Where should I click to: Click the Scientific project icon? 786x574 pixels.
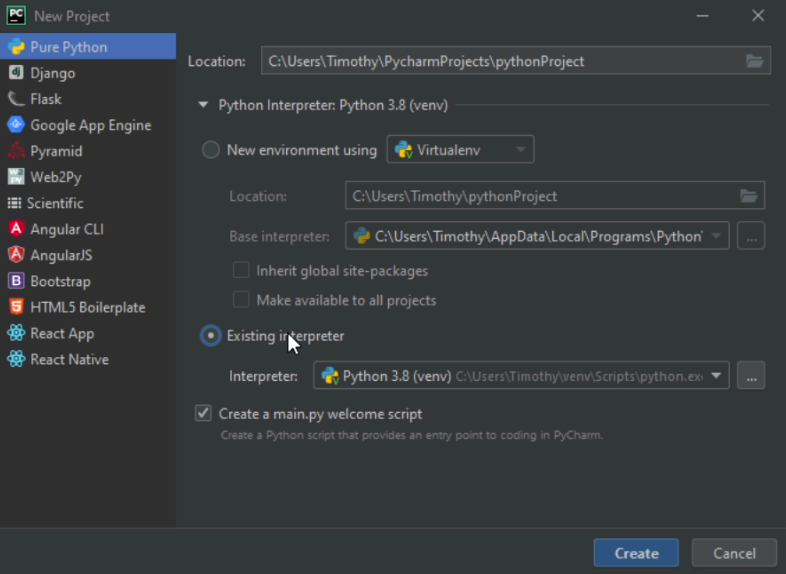(15, 203)
